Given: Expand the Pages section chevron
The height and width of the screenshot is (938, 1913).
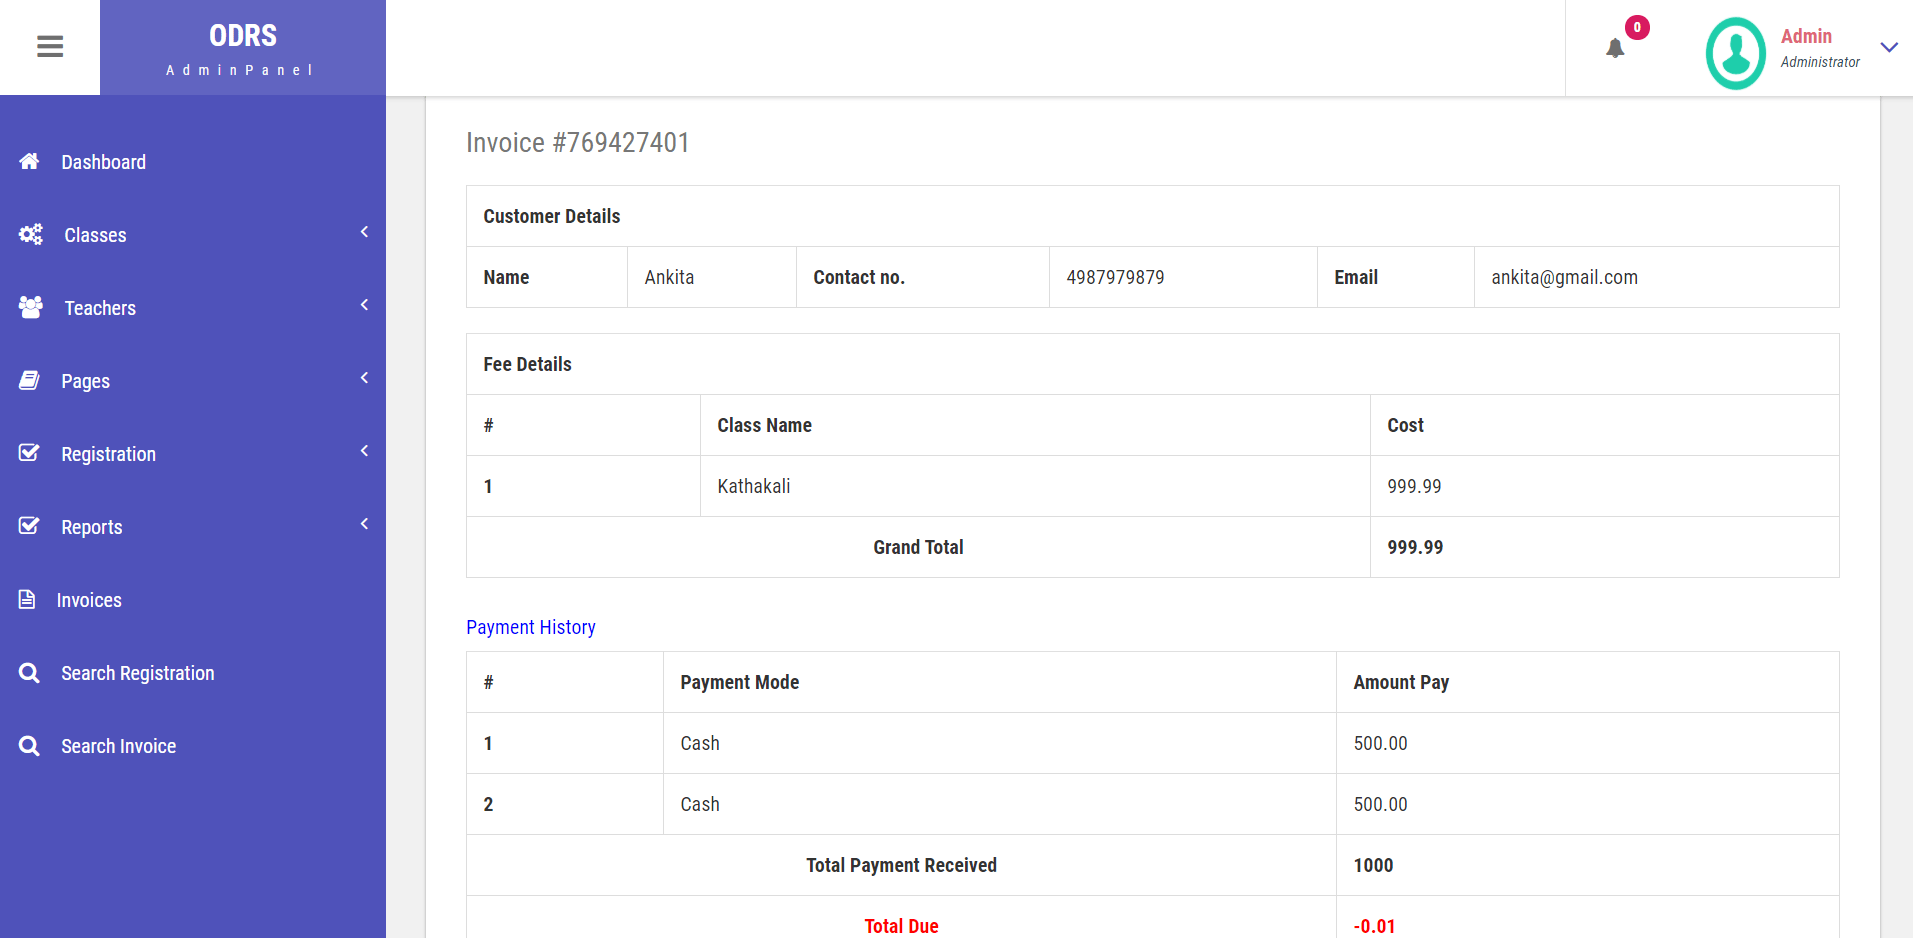Looking at the screenshot, I should point(364,377).
